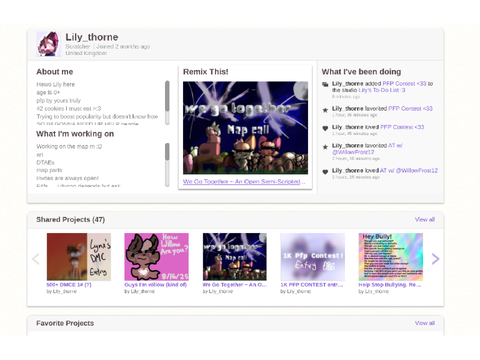This screenshot has height=360, width=480.
Task: View all Favorite Projects
Action: pyautogui.click(x=425, y=323)
